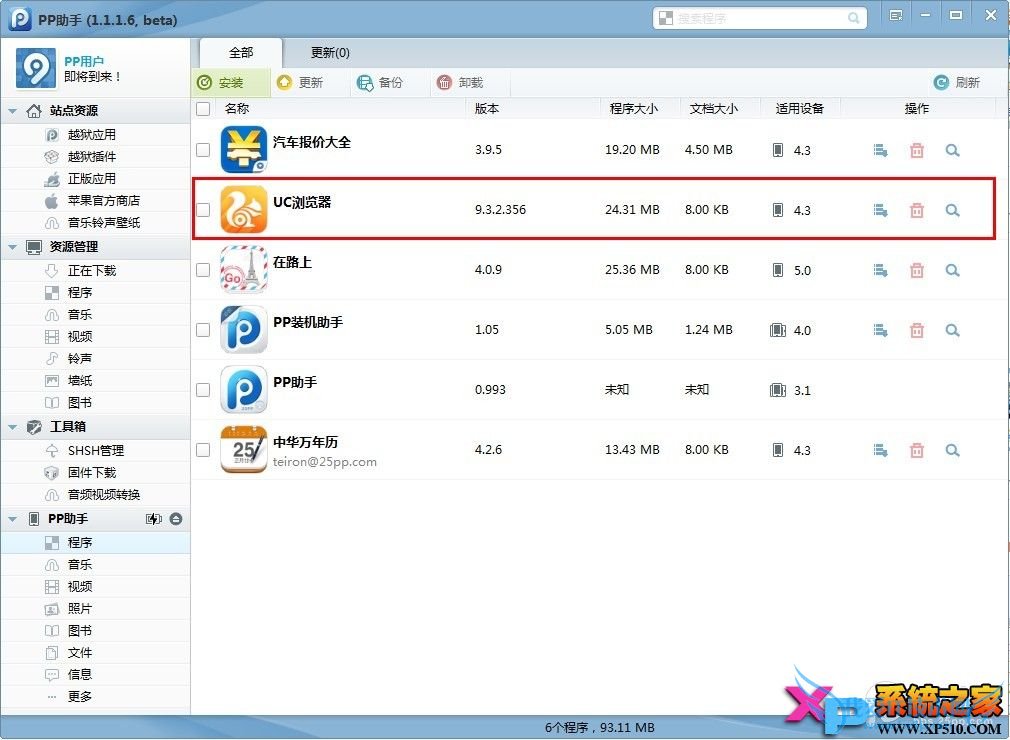Viewport: 1010px width, 740px height.
Task: Click the PP用户 avatar icon
Action: point(35,68)
